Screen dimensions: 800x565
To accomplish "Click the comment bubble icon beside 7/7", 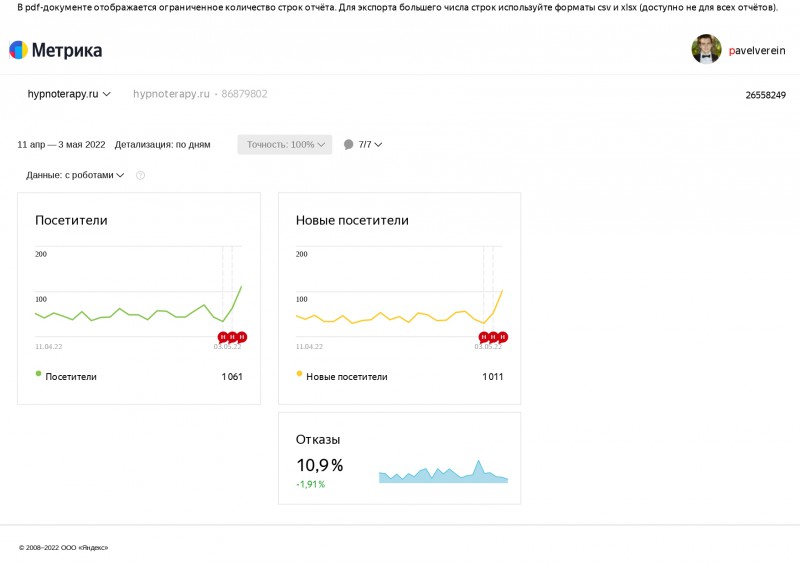I will (x=349, y=145).
